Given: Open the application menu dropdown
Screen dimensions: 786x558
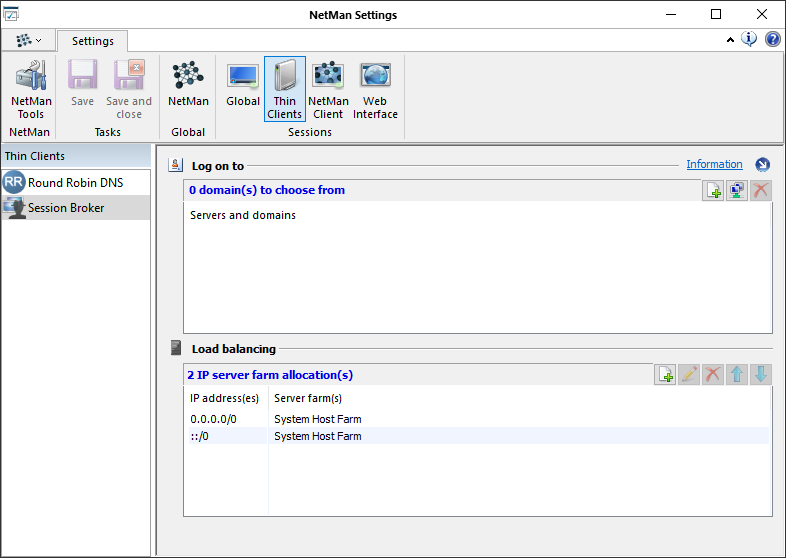Looking at the screenshot, I should [29, 40].
